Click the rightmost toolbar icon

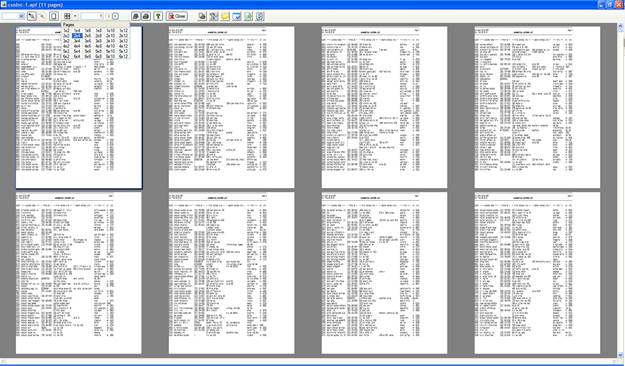click(x=259, y=16)
